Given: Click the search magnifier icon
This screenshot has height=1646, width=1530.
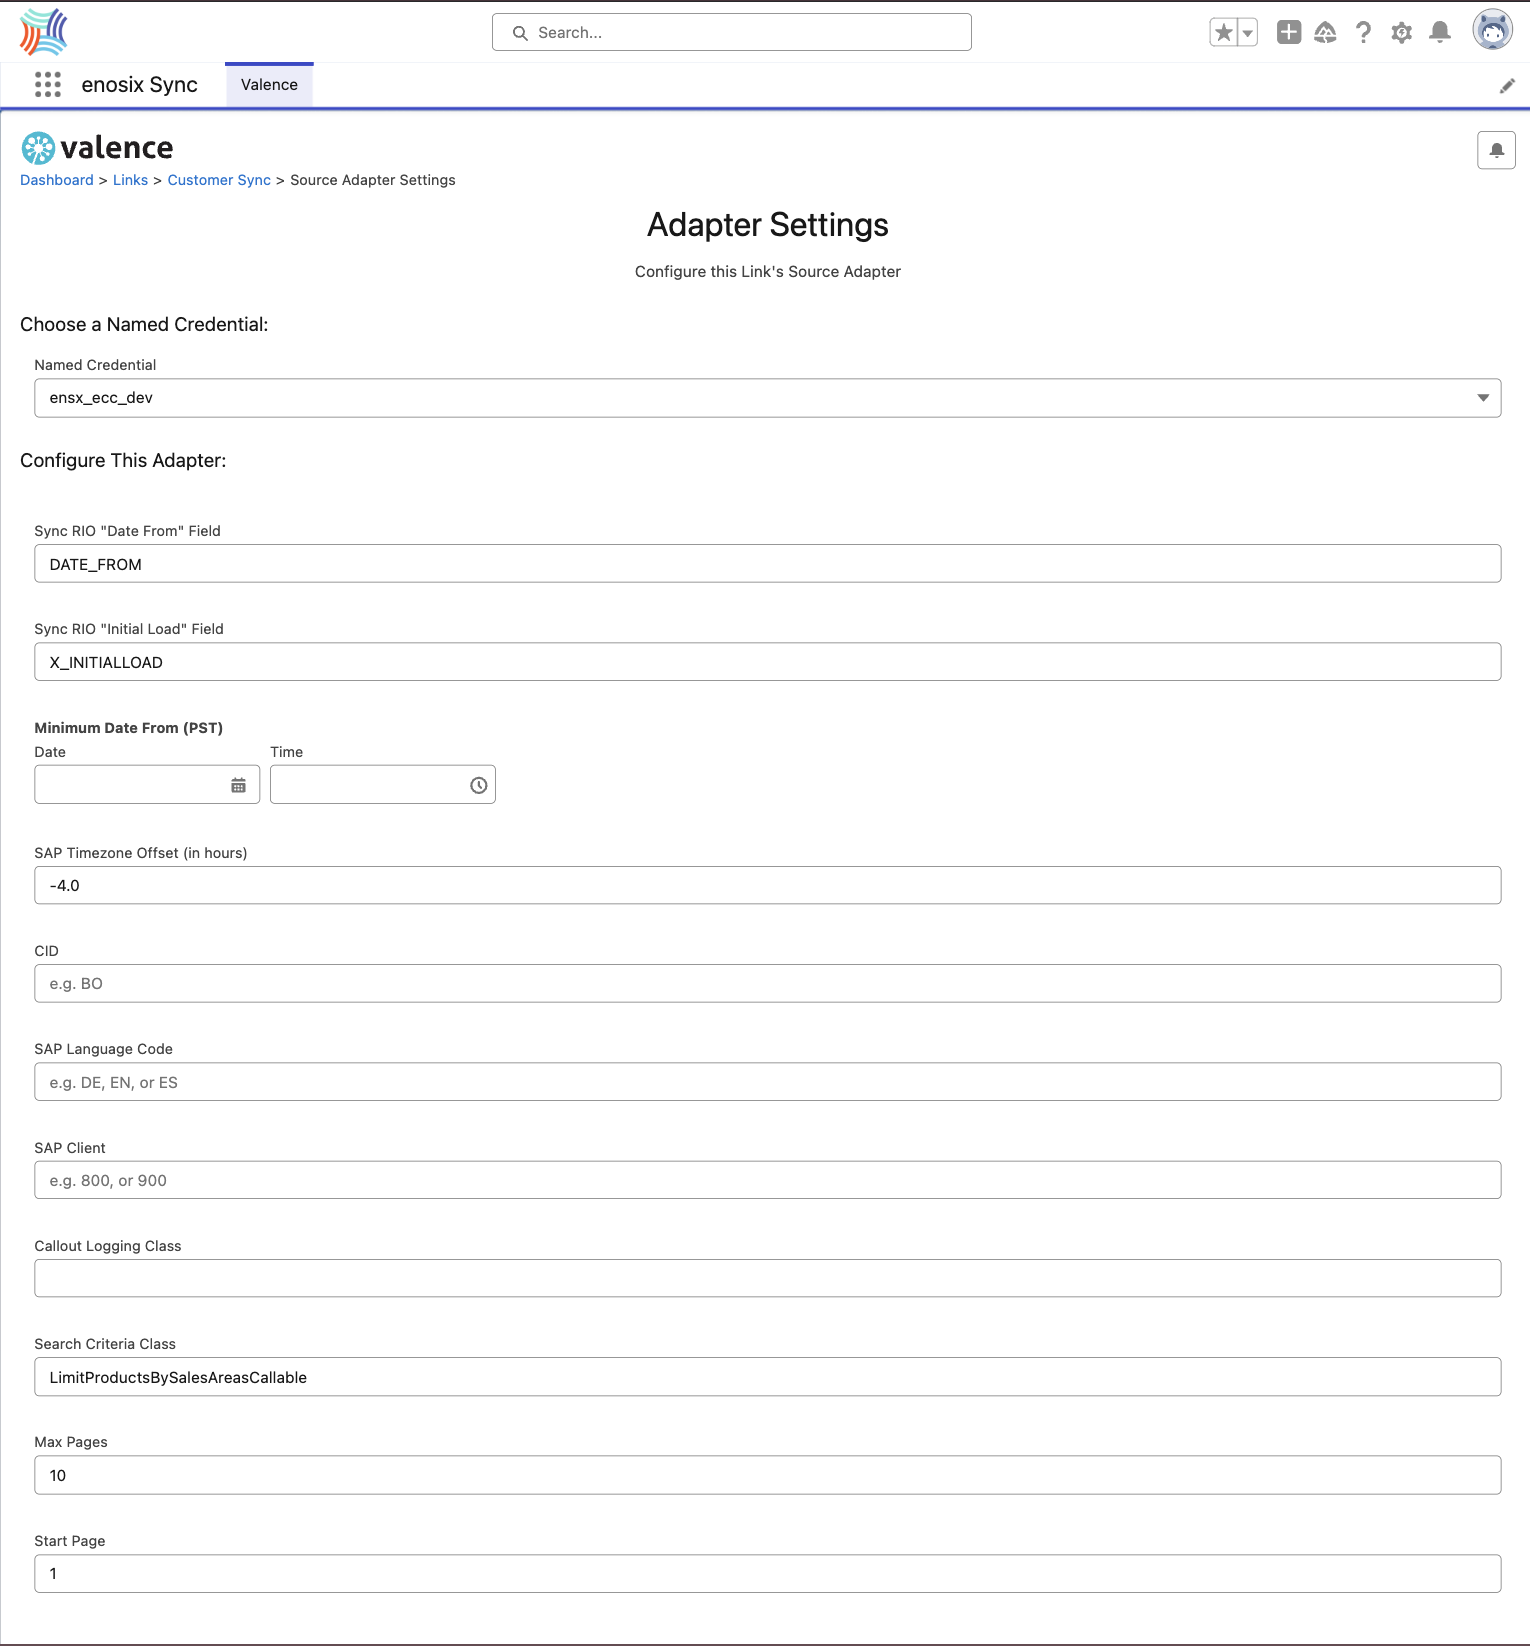Looking at the screenshot, I should tap(520, 33).
